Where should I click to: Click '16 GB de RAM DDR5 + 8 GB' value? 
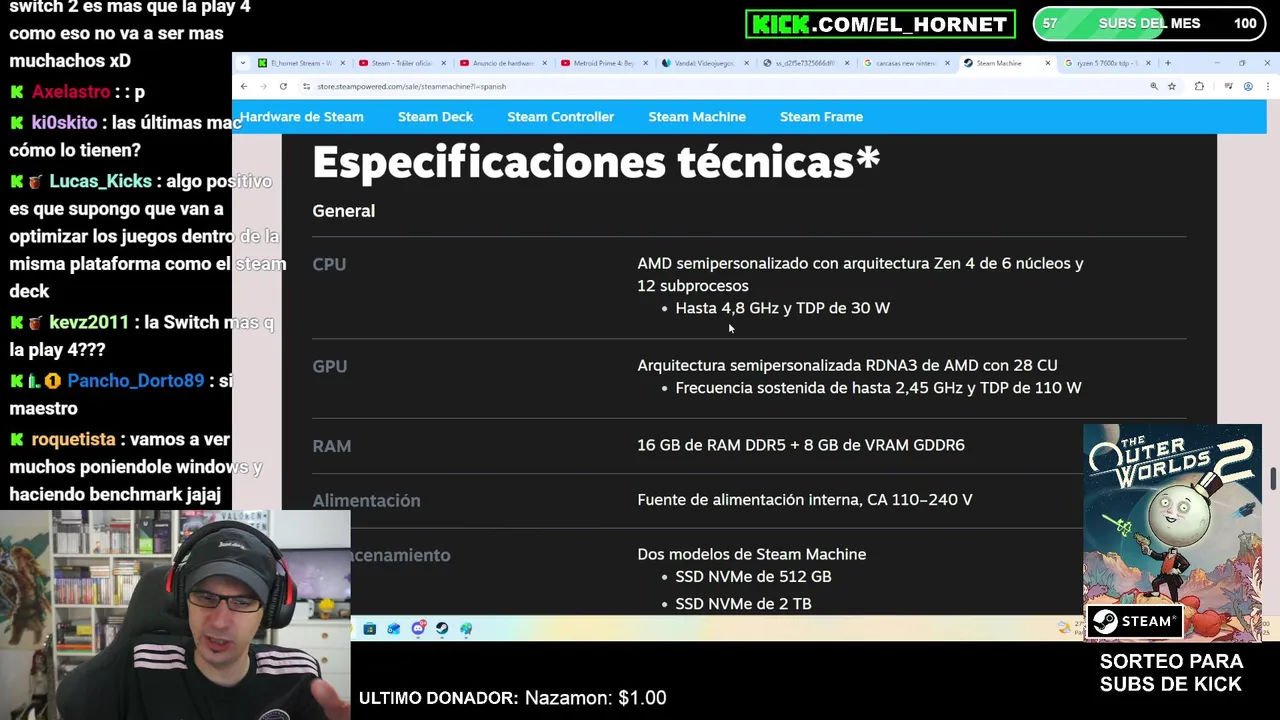coord(800,445)
